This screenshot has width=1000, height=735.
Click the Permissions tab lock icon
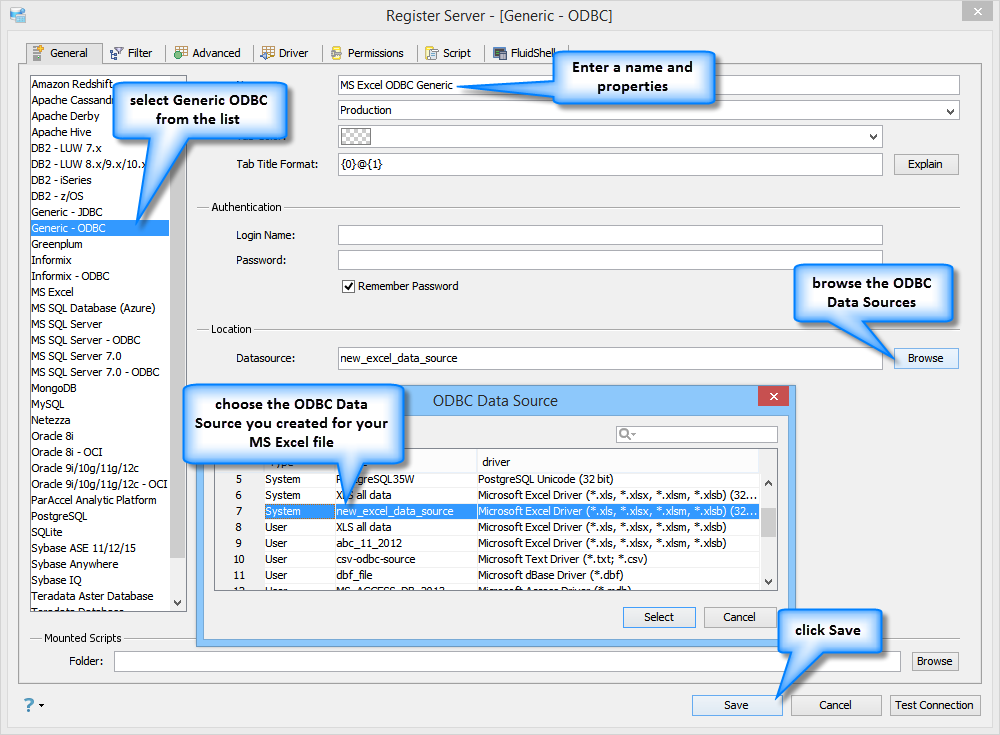click(336, 54)
